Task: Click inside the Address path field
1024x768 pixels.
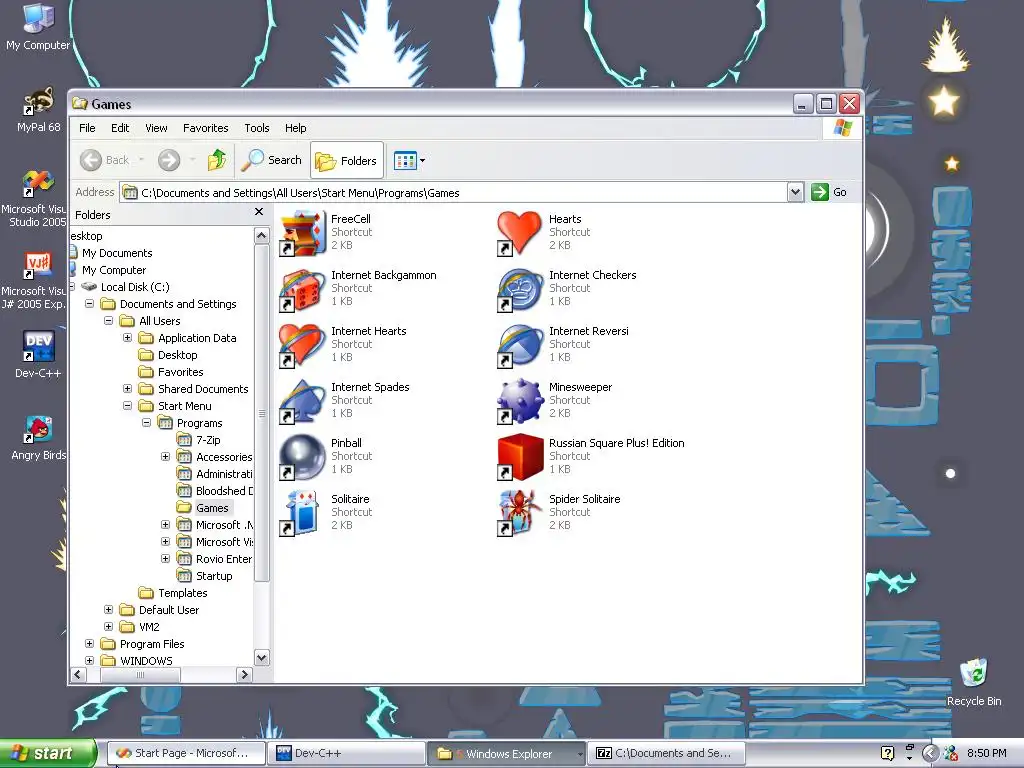Action: click(454, 193)
